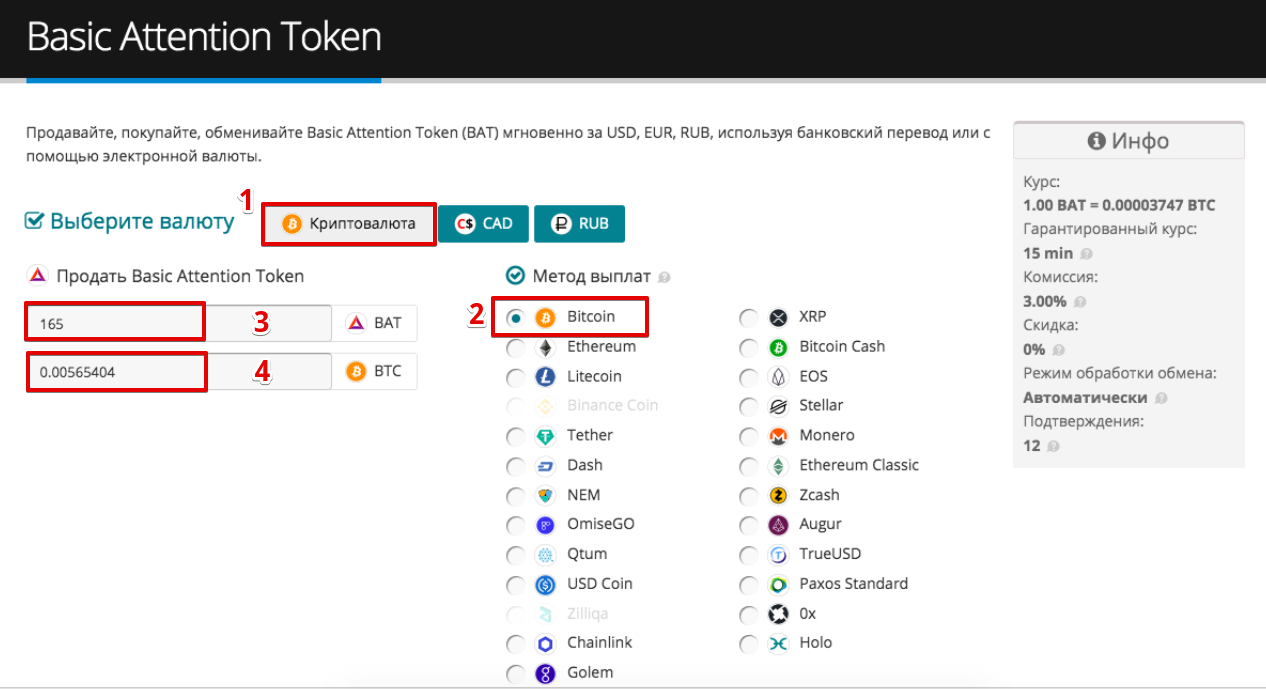
Task: Click the Litecoin blue icon
Action: 545,377
